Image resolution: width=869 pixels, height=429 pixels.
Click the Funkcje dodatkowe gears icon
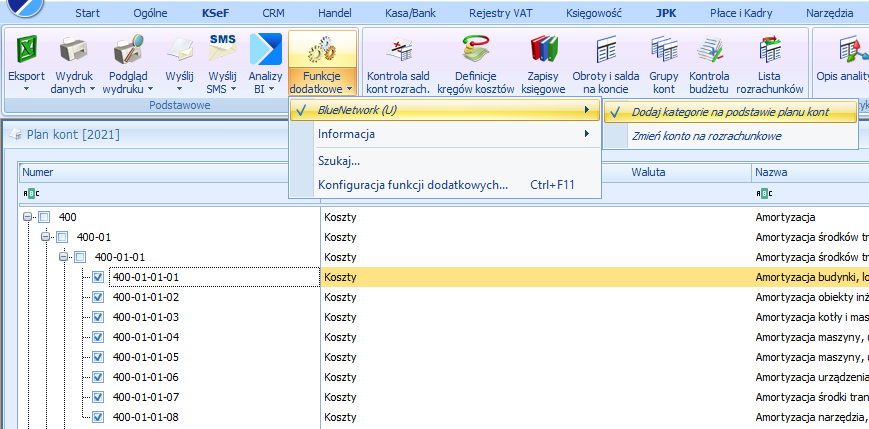pos(322,49)
